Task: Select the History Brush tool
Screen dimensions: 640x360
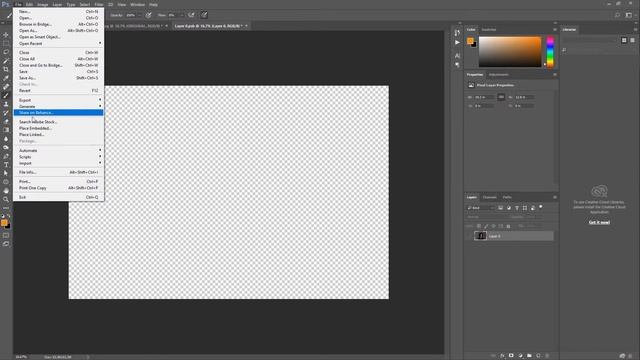Action: pos(6,113)
